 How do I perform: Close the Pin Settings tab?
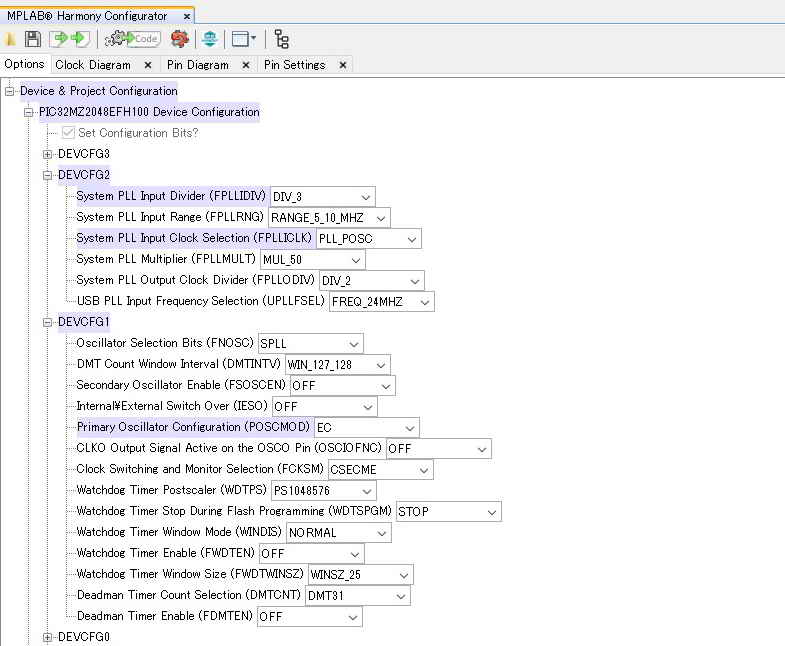pyautogui.click(x=343, y=65)
